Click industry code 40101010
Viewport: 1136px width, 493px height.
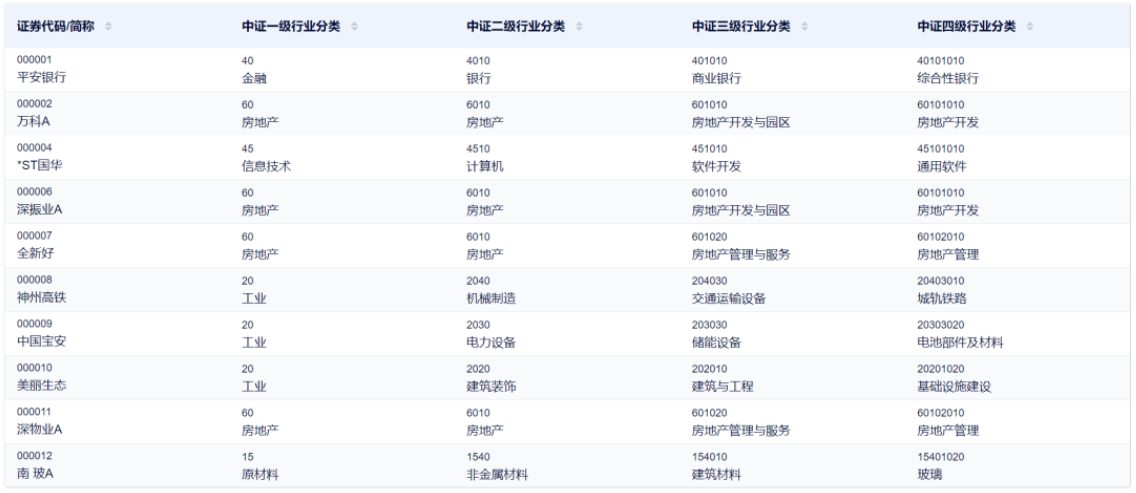click(x=941, y=61)
